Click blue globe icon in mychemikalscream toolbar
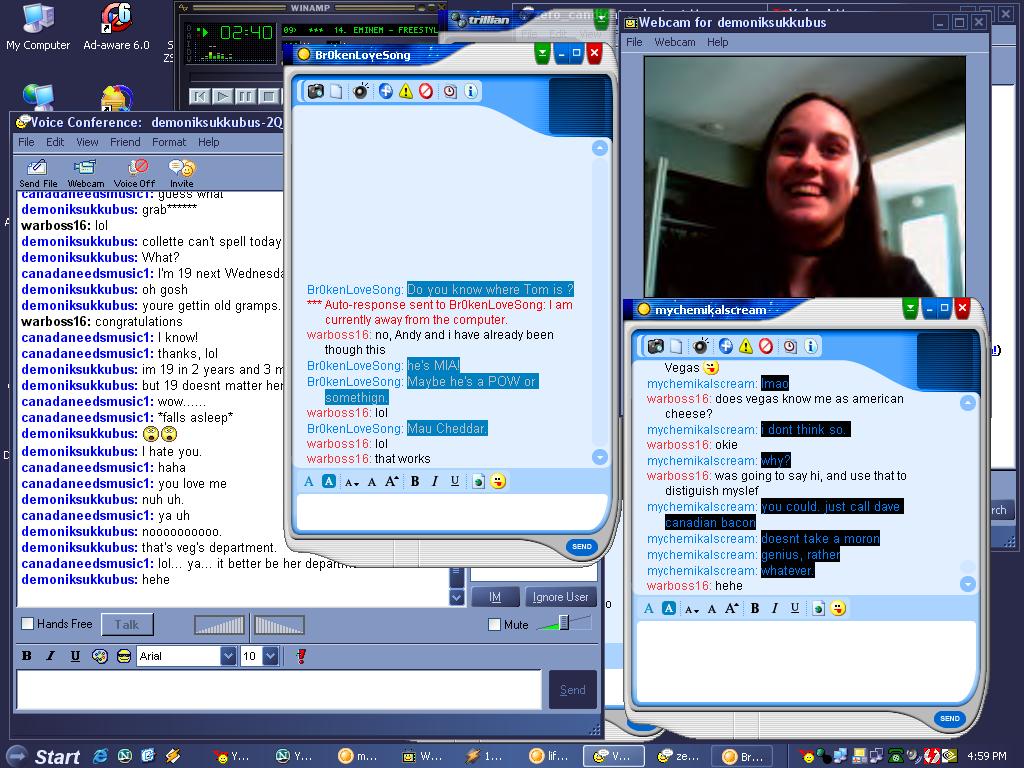 [726, 346]
